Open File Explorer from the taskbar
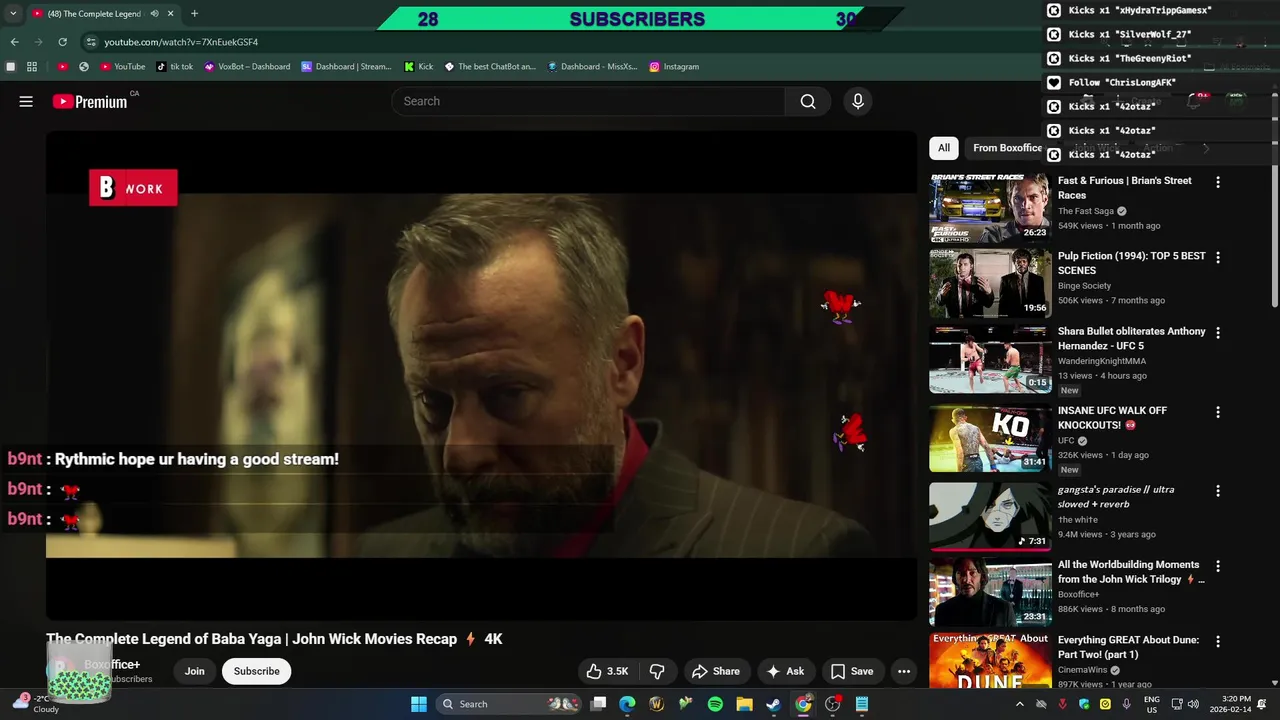The width and height of the screenshot is (1280, 720). [744, 704]
